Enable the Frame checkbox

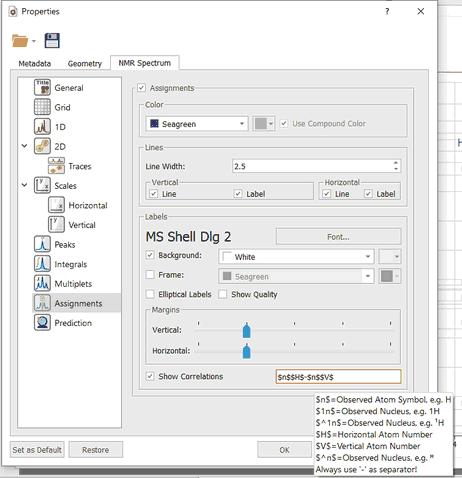150,275
